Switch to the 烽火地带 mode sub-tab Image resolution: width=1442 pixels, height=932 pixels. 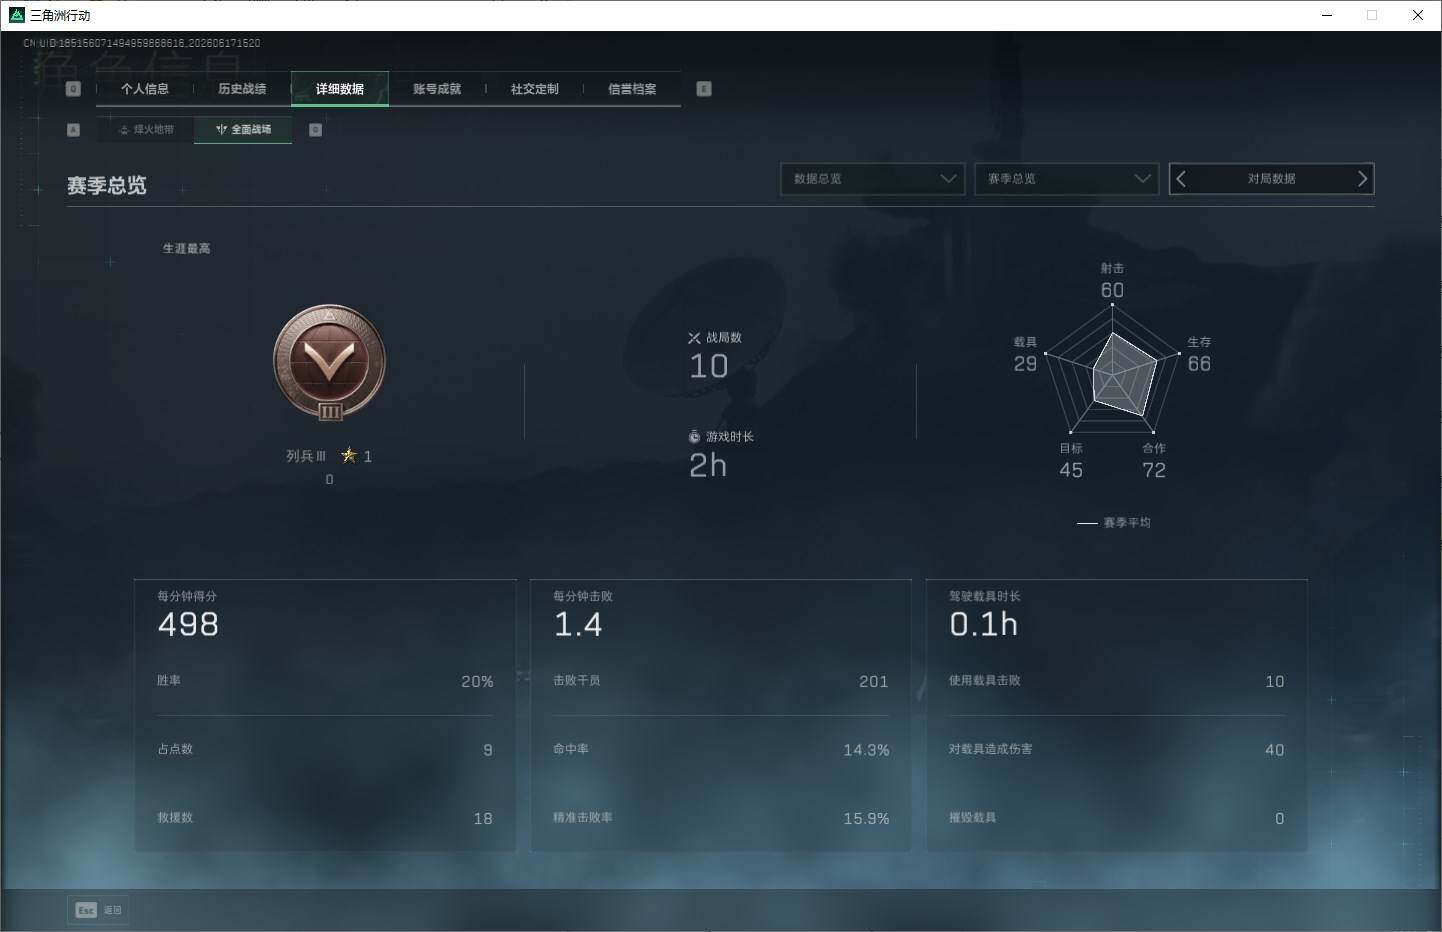(146, 129)
